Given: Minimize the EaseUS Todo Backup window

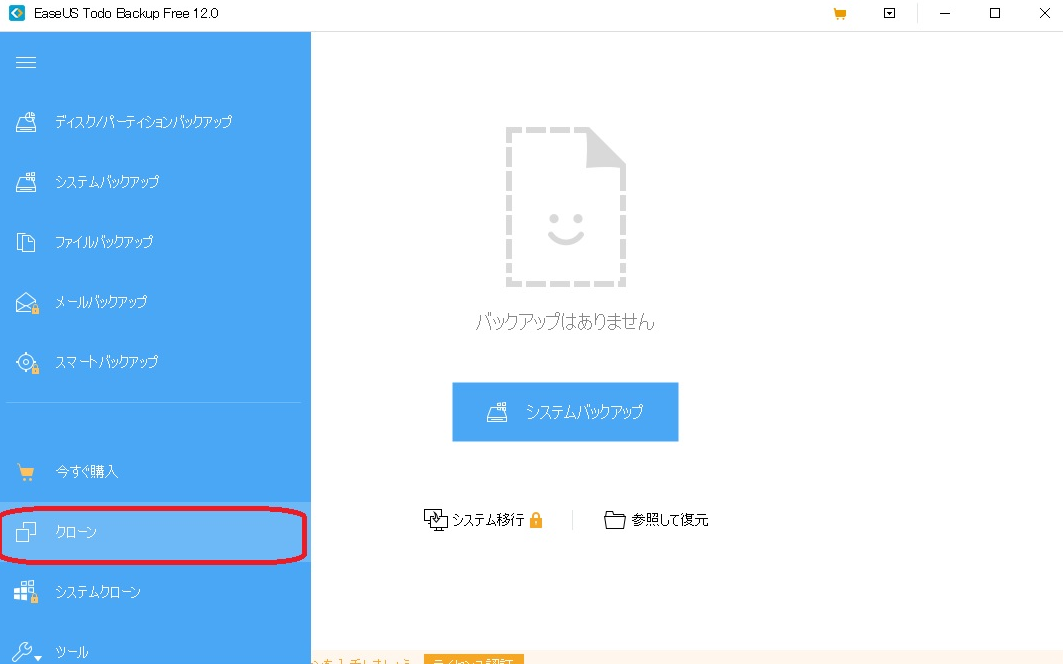Looking at the screenshot, I should tap(944, 13).
